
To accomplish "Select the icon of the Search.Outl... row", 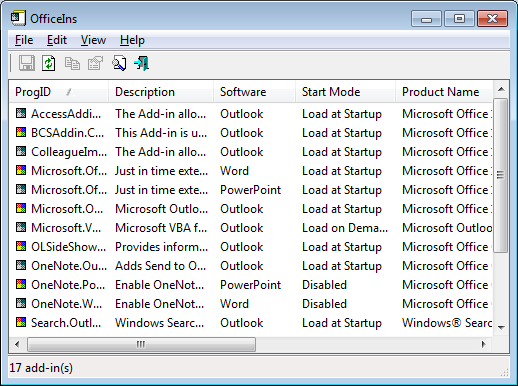I will [21, 322].
